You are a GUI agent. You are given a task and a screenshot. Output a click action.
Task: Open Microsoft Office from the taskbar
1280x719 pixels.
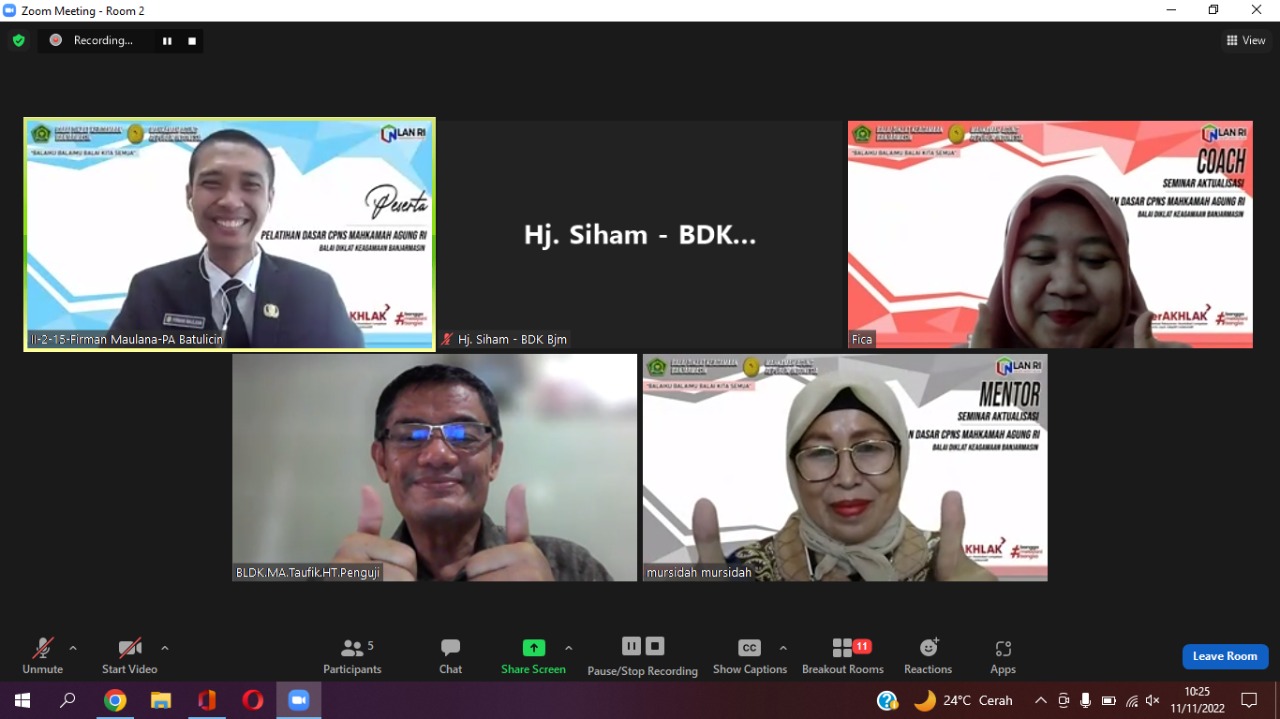click(x=207, y=700)
